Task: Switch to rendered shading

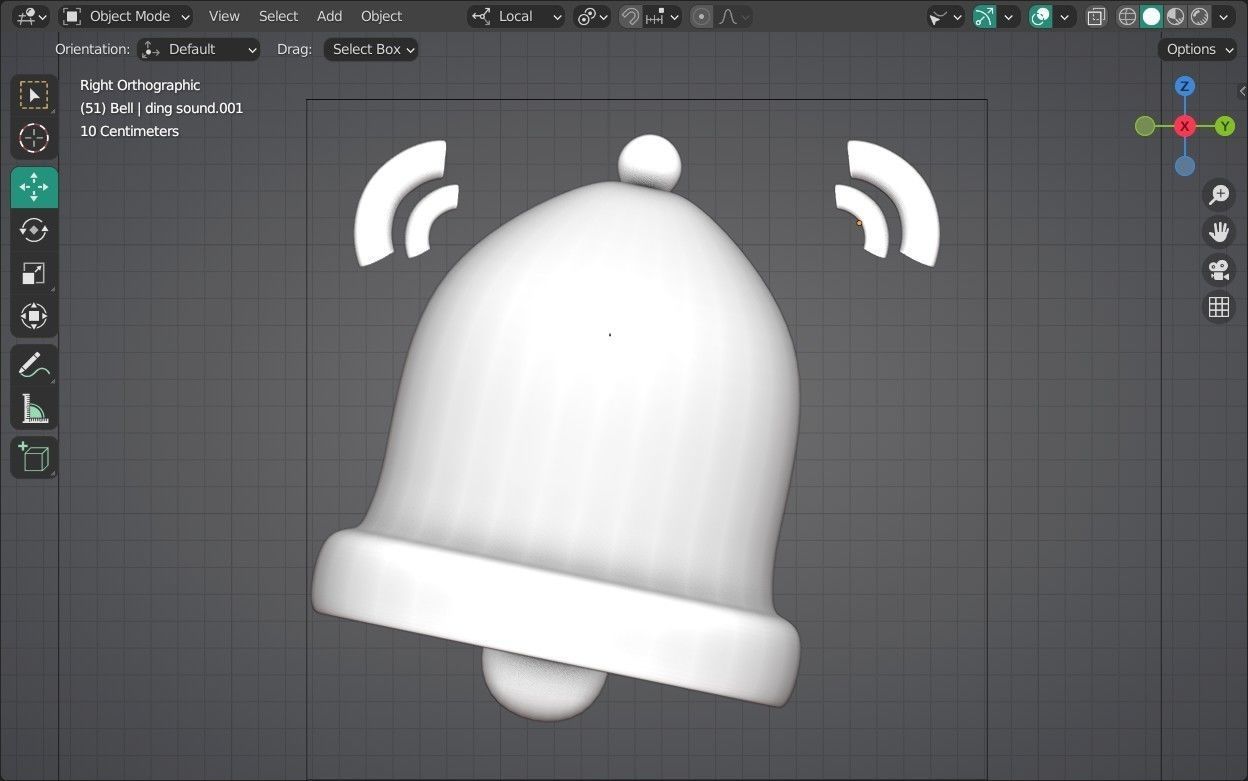Action: 1200,16
